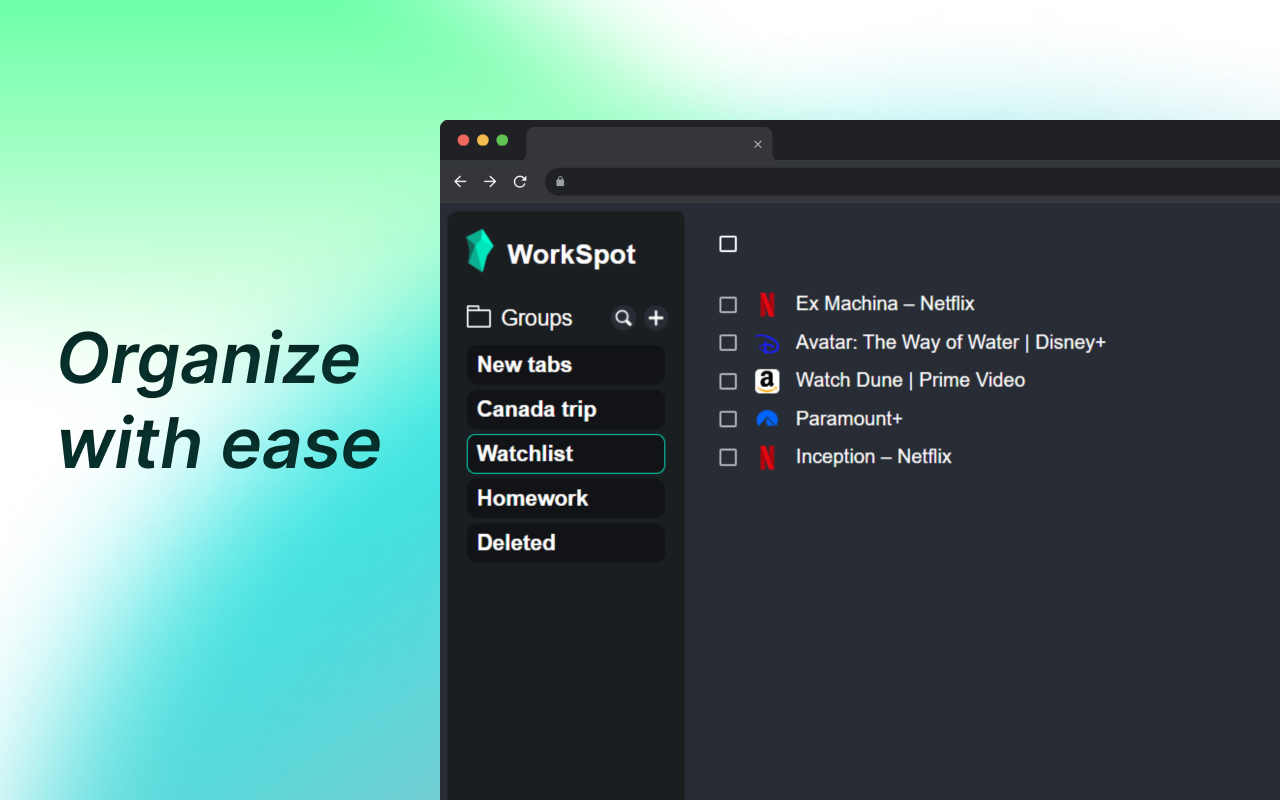Click the Disney+ icon beside Avatar
1280x800 pixels.
point(767,343)
